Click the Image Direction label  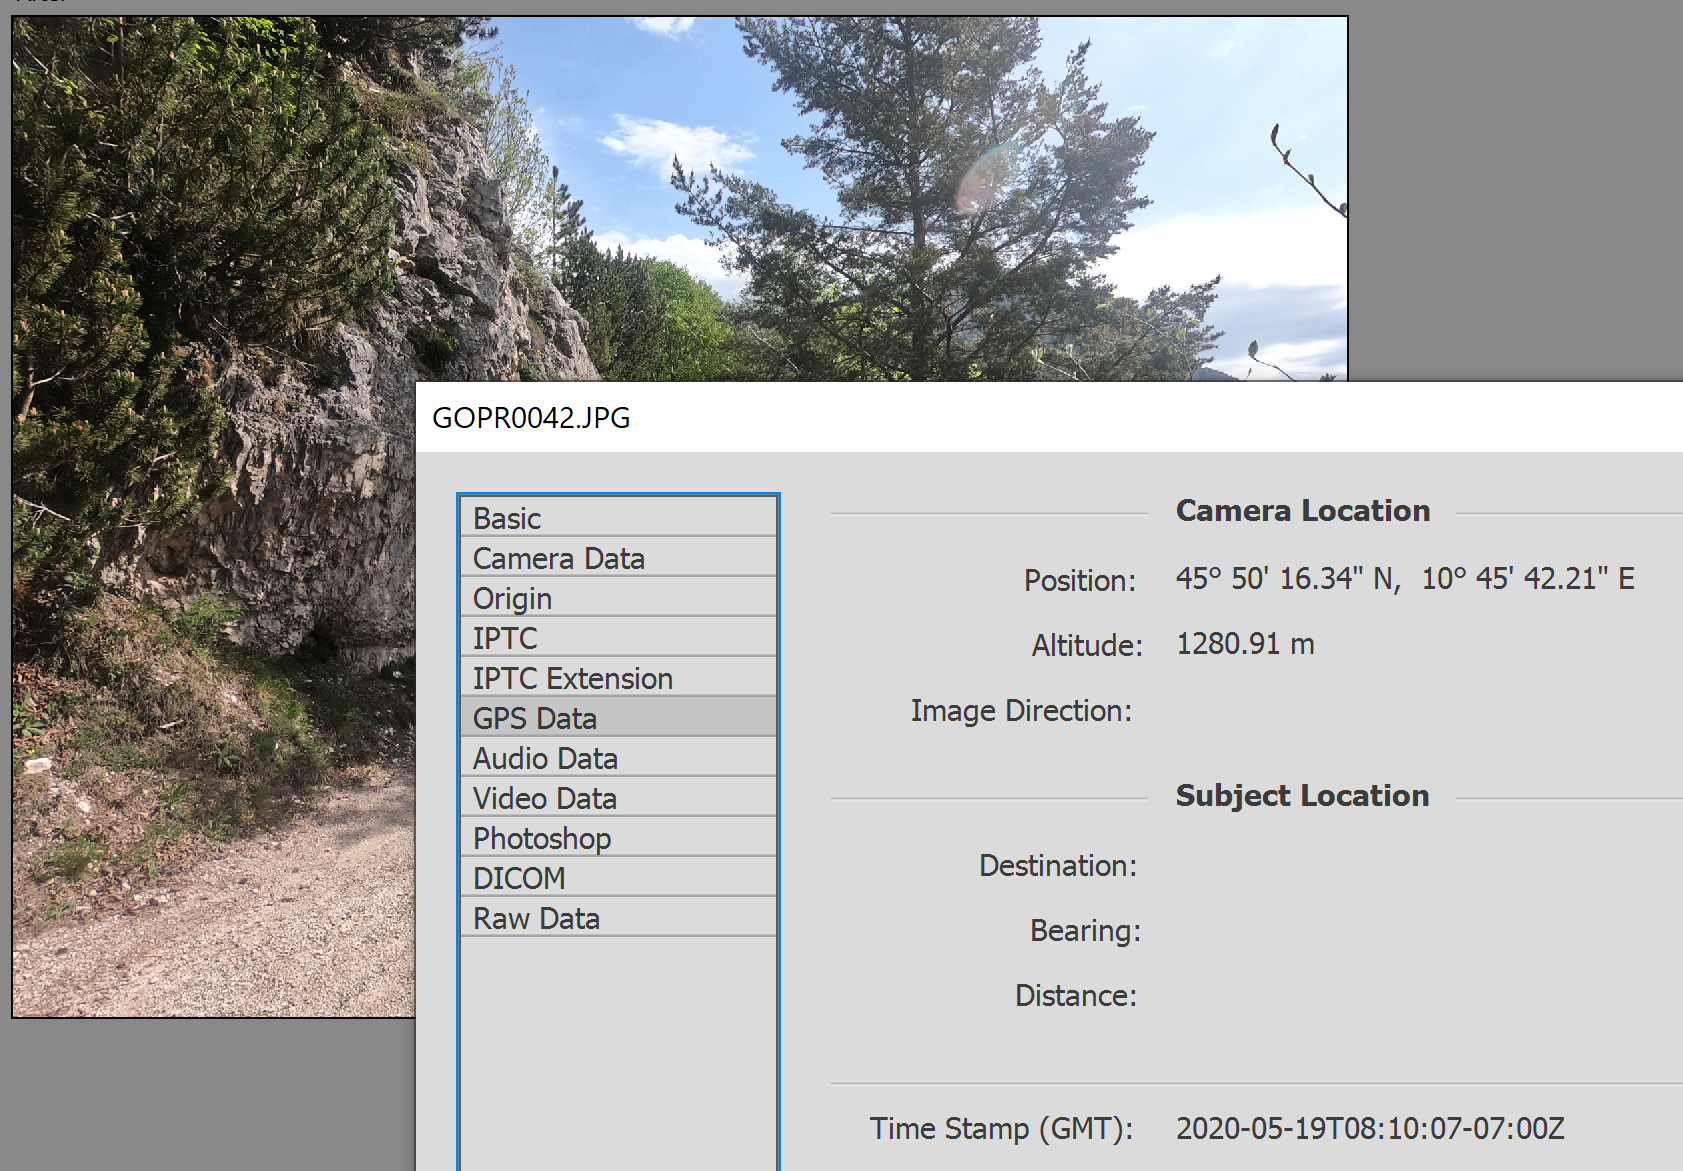[x=1021, y=711]
